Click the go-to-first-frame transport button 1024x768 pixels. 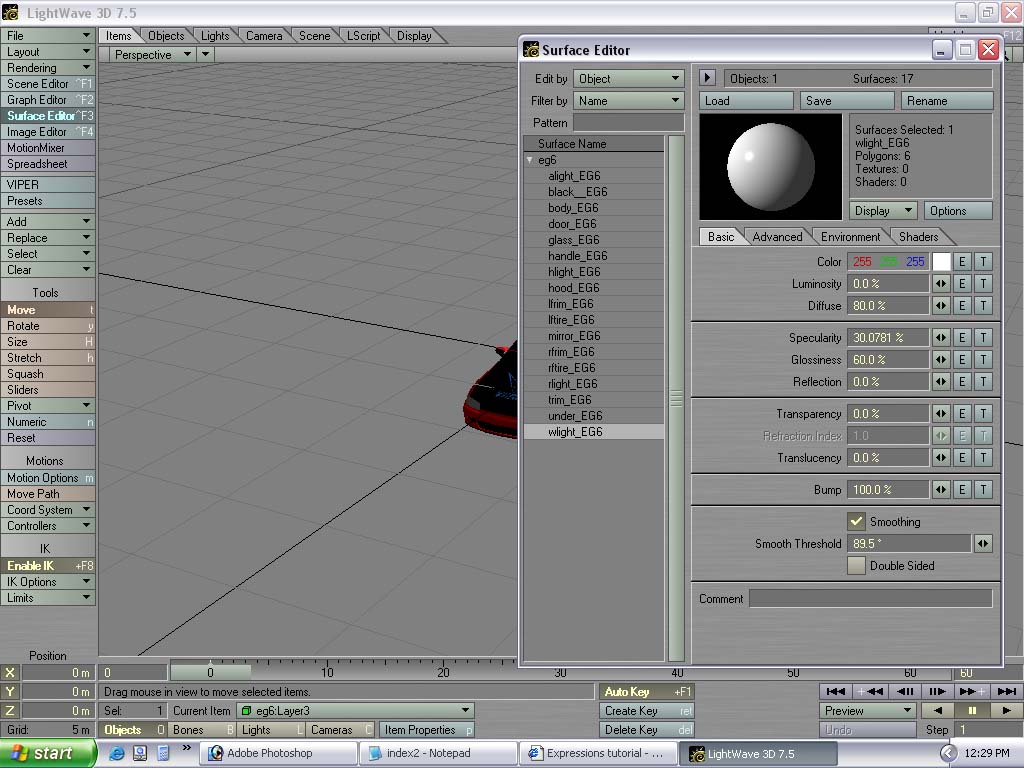[835, 691]
